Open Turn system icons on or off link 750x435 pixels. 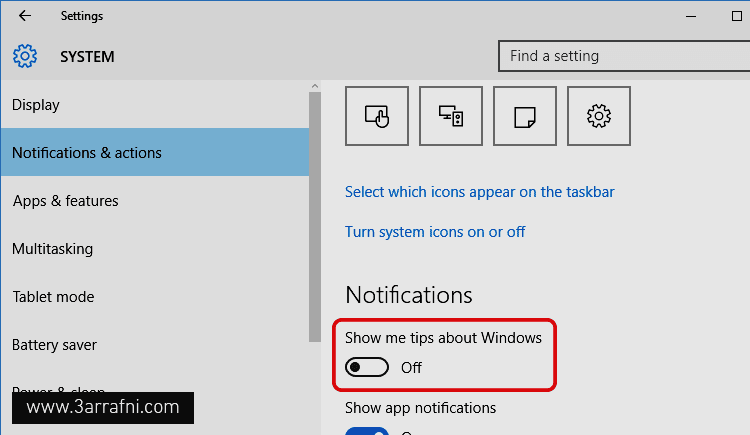click(435, 232)
